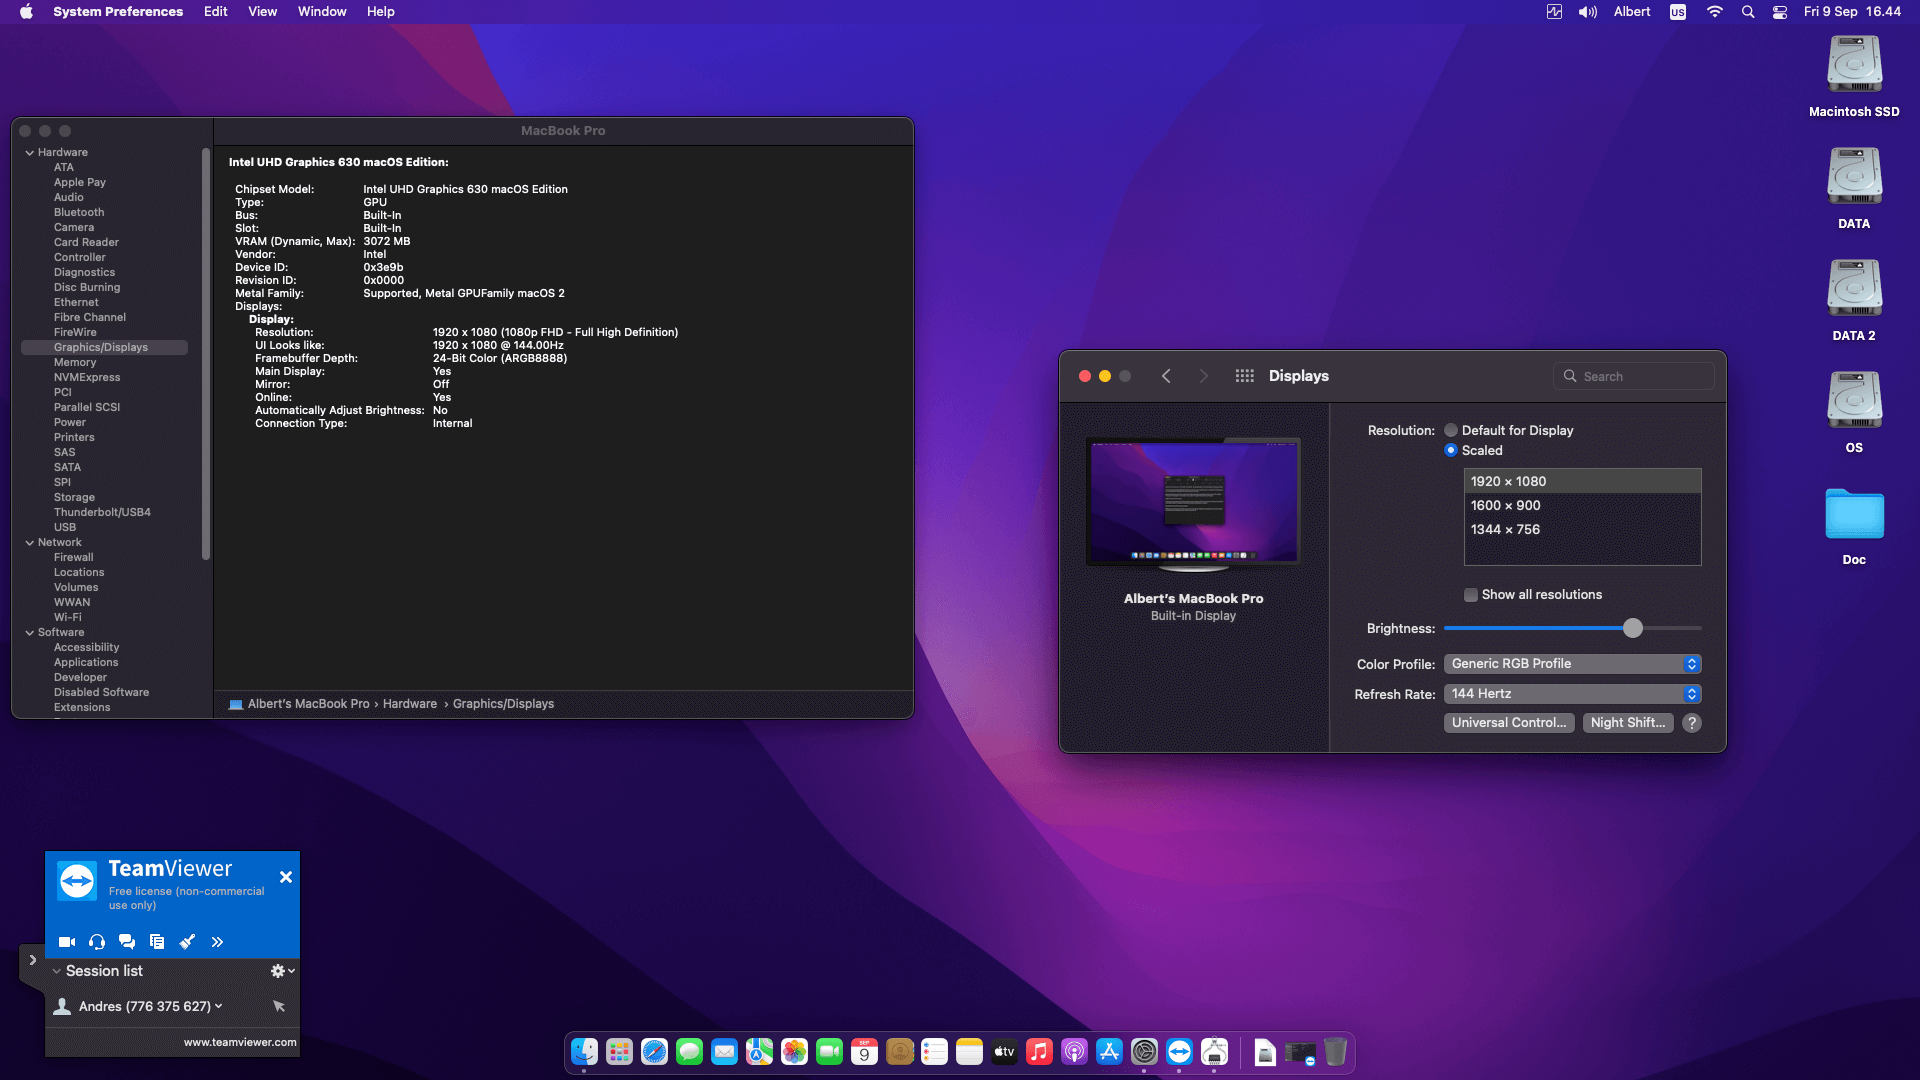Image resolution: width=1920 pixels, height=1080 pixels.
Task: Select the TeamViewer whiteboard paintbrush icon
Action: point(187,941)
